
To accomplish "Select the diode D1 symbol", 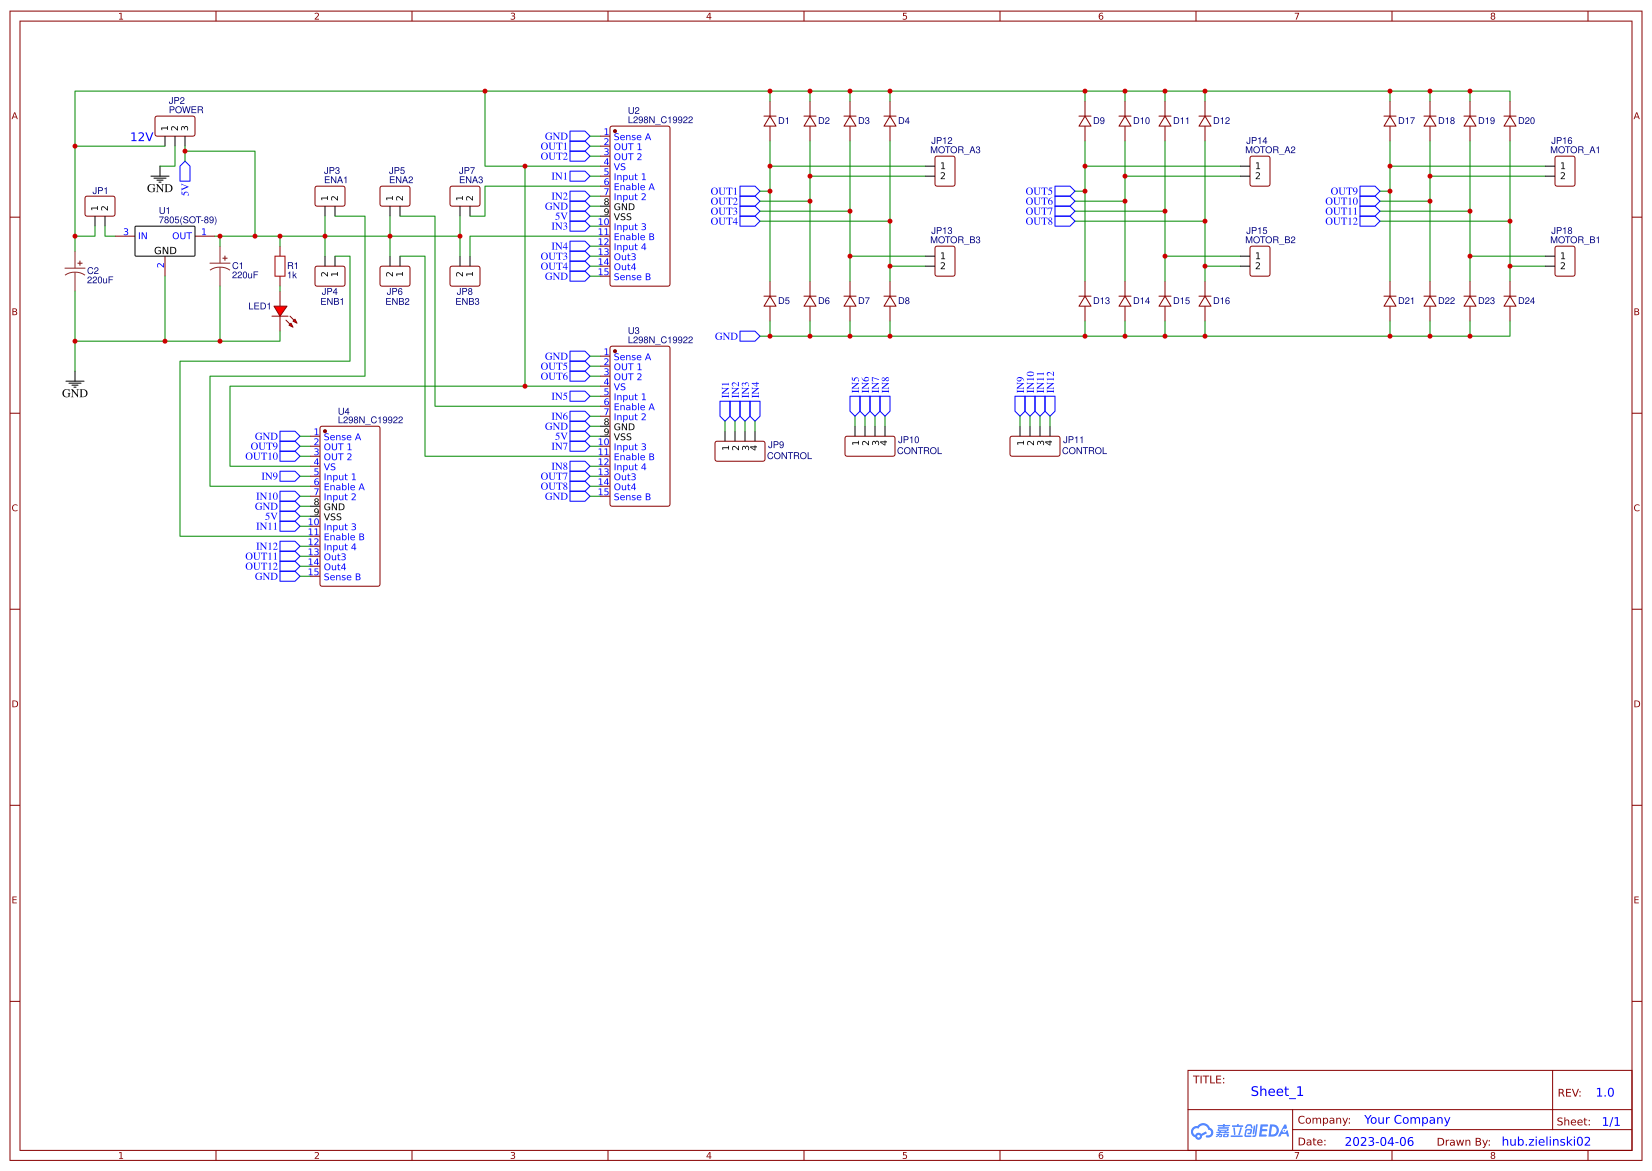I will tap(770, 119).
